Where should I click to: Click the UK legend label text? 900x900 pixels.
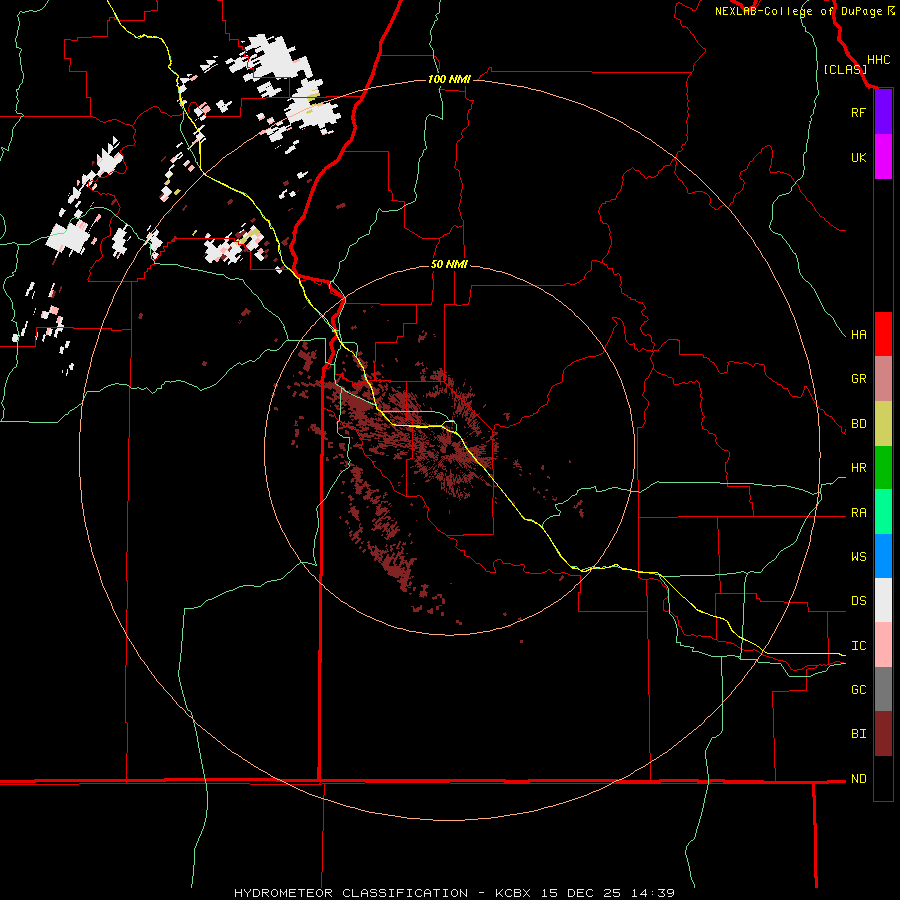[x=858, y=157]
